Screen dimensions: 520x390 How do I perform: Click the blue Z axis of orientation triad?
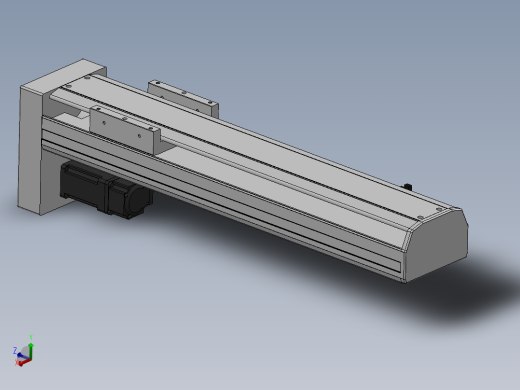pyautogui.click(x=21, y=356)
